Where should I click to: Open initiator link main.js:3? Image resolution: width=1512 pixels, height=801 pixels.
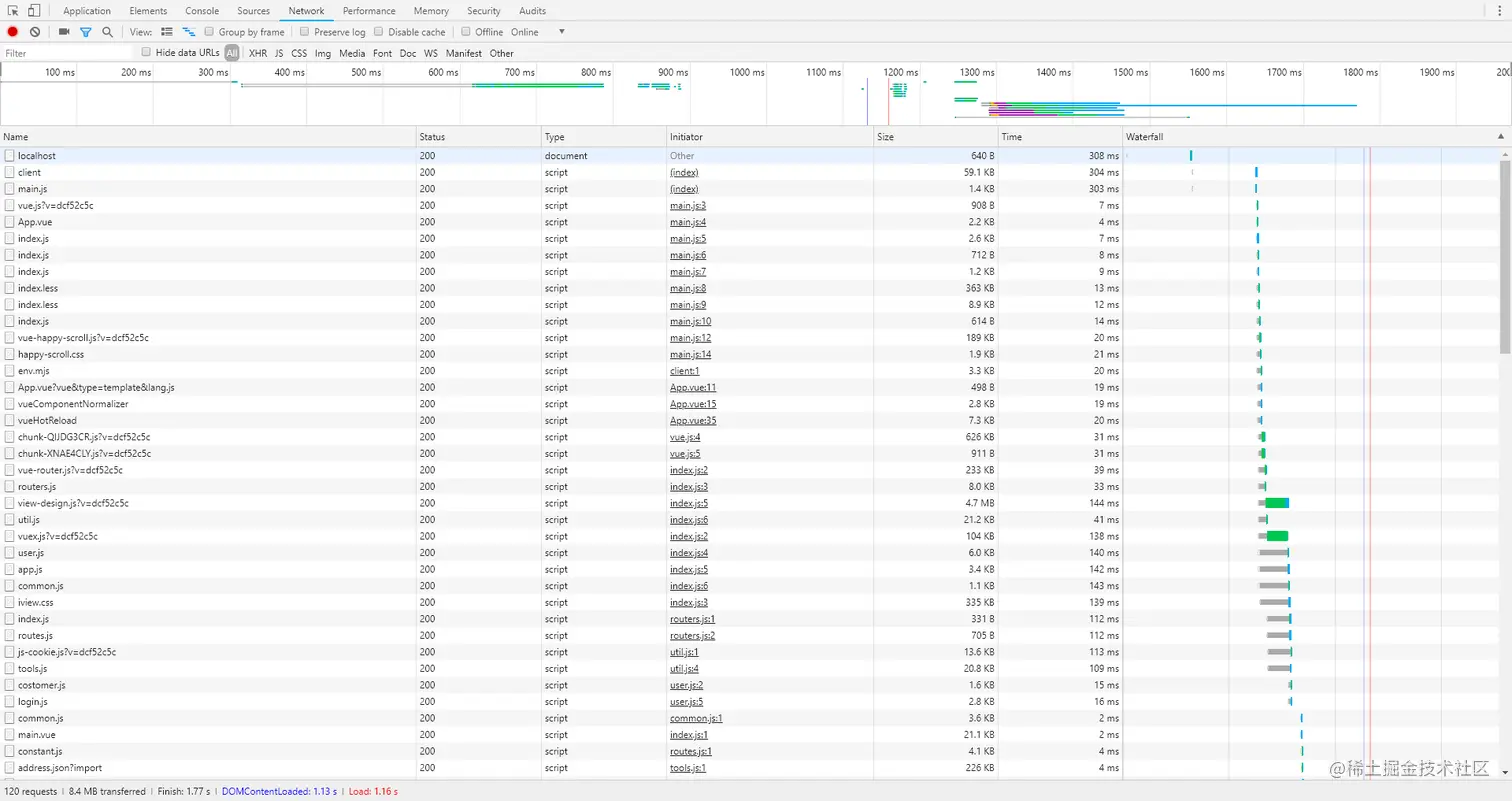[688, 205]
